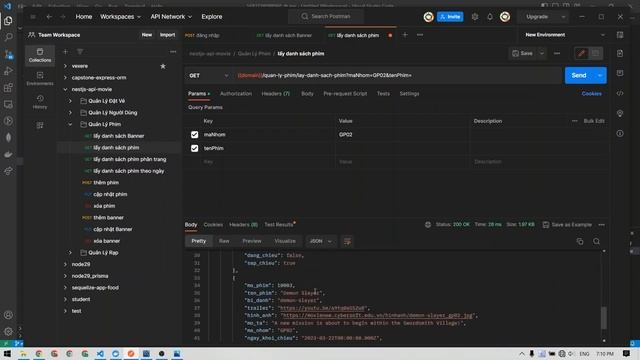
Task: Uncheck the maNhom query parameter
Action: tap(194, 135)
